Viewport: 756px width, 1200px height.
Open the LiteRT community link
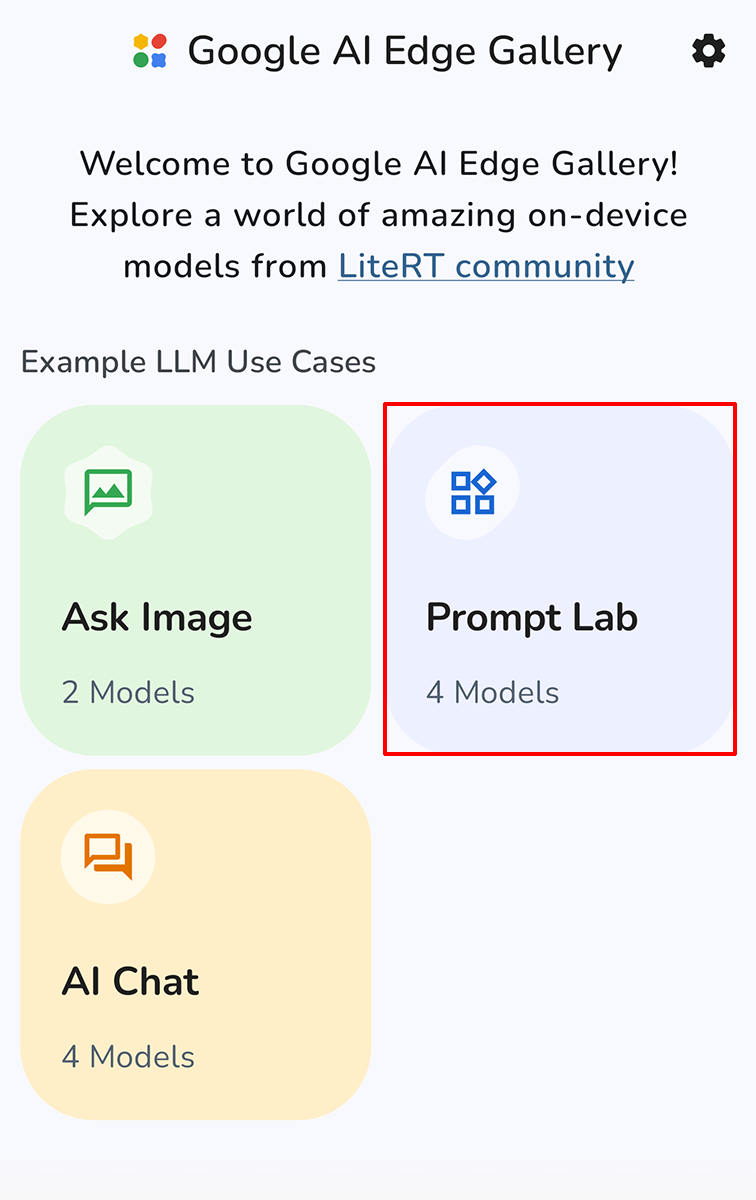(486, 266)
